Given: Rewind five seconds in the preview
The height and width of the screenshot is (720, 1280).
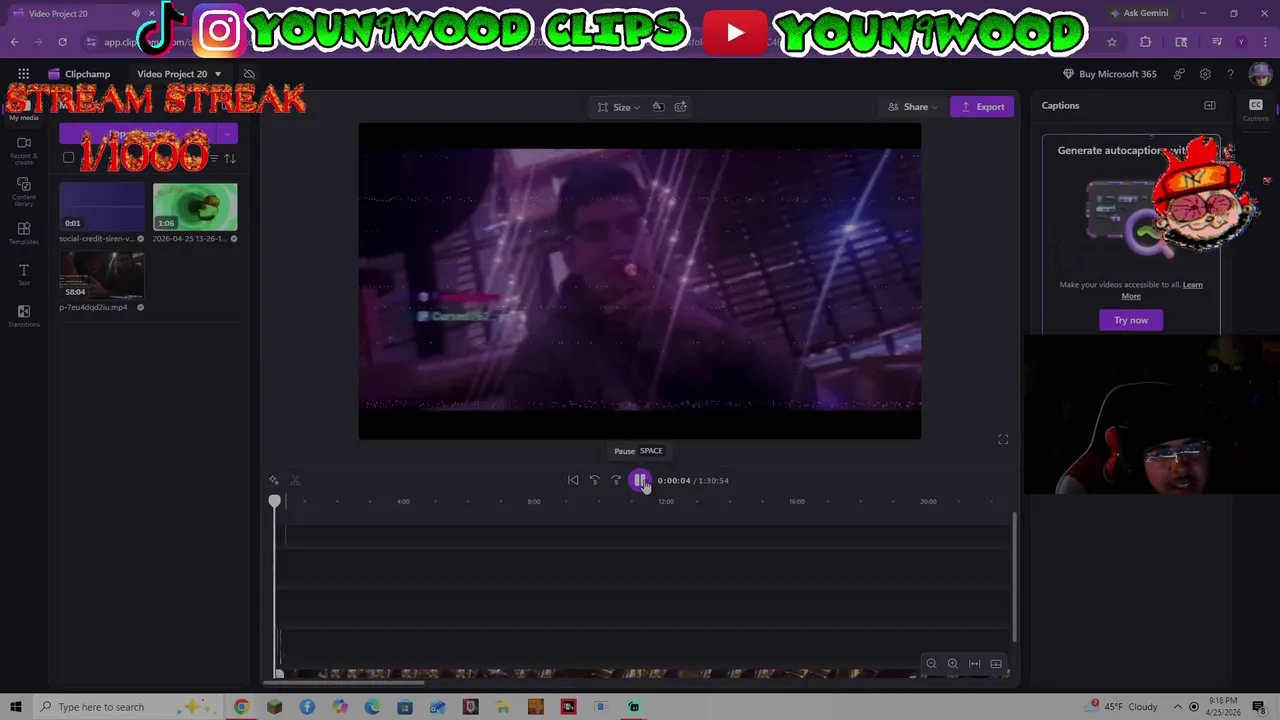Looking at the screenshot, I should [594, 480].
